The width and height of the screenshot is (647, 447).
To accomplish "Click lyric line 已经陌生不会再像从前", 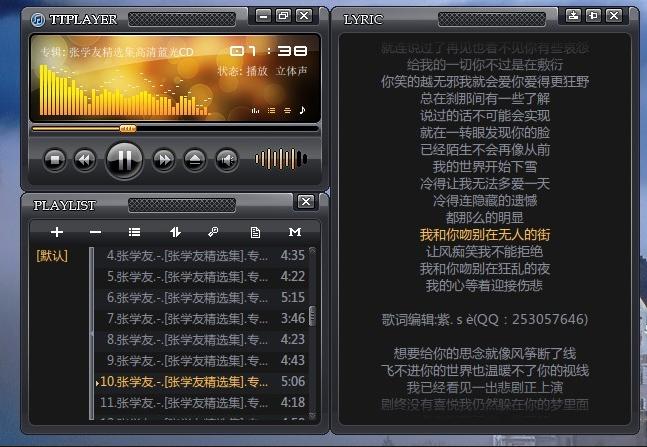I will point(485,149).
